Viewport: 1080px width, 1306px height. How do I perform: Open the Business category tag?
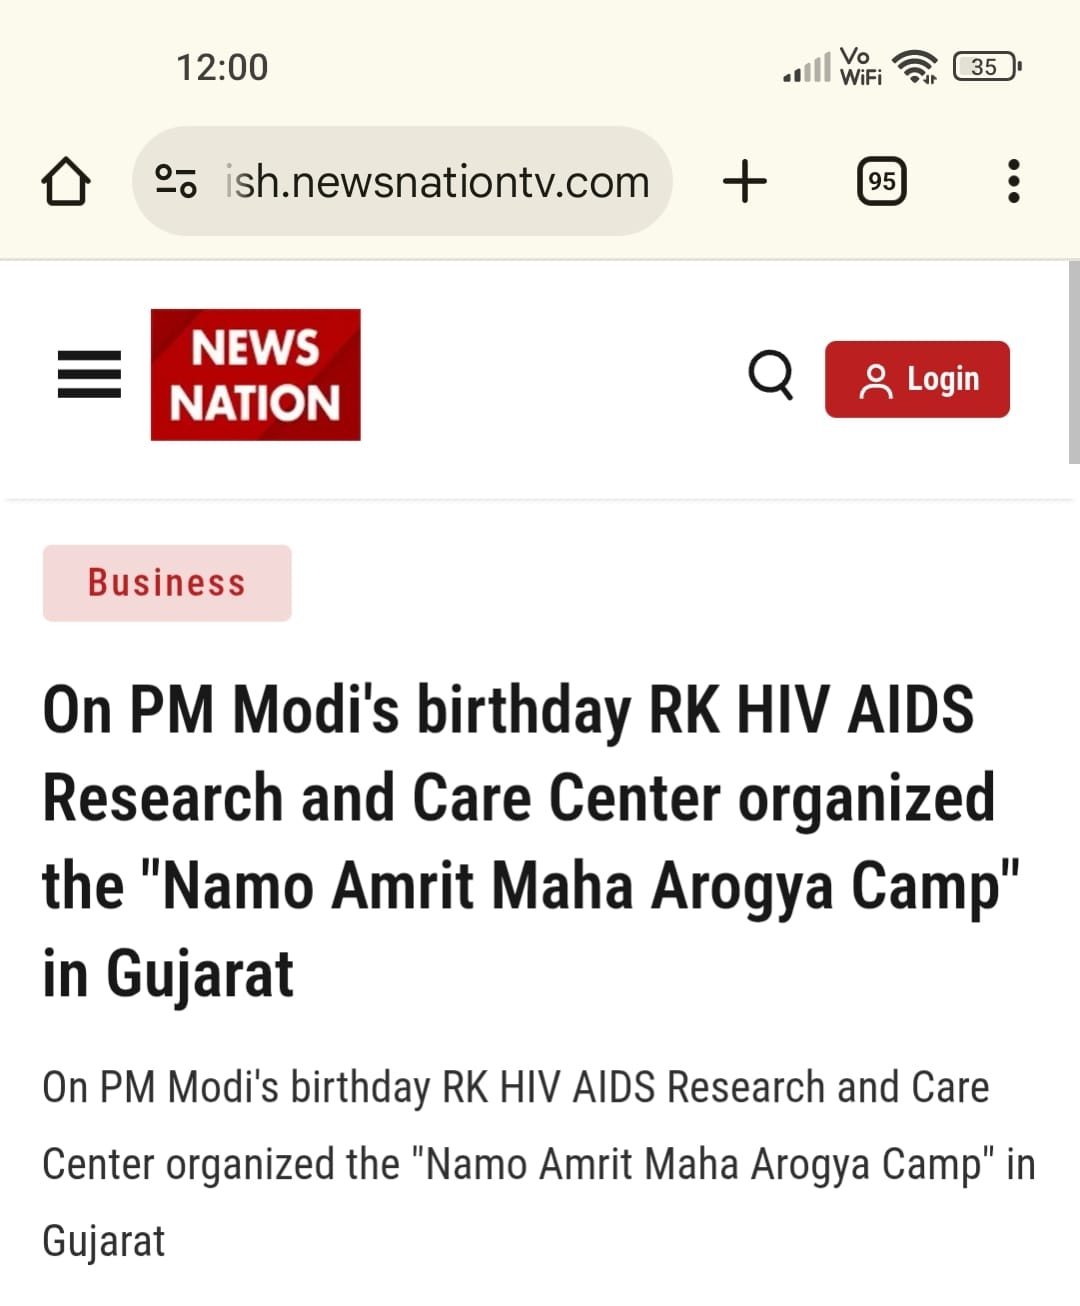tap(167, 583)
